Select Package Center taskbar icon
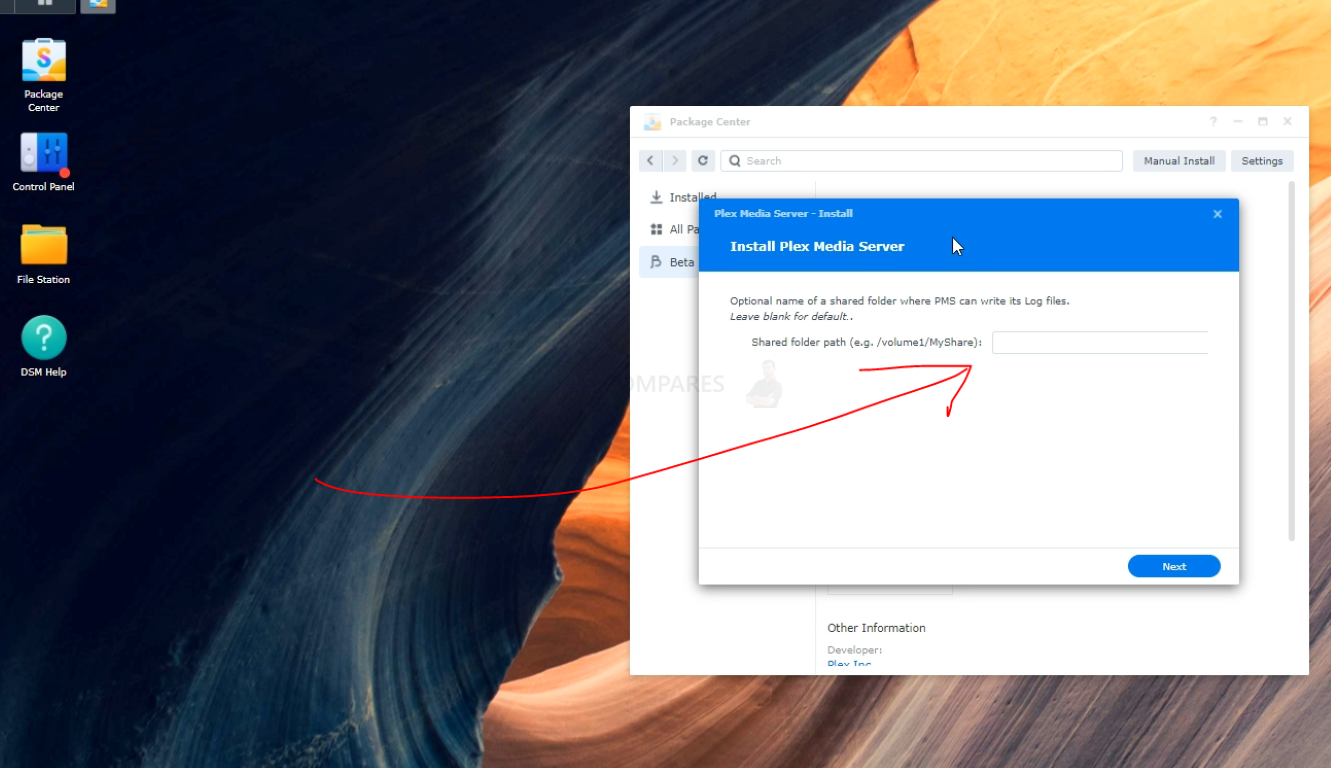Screen dimensions: 1331x768 pos(97,3)
